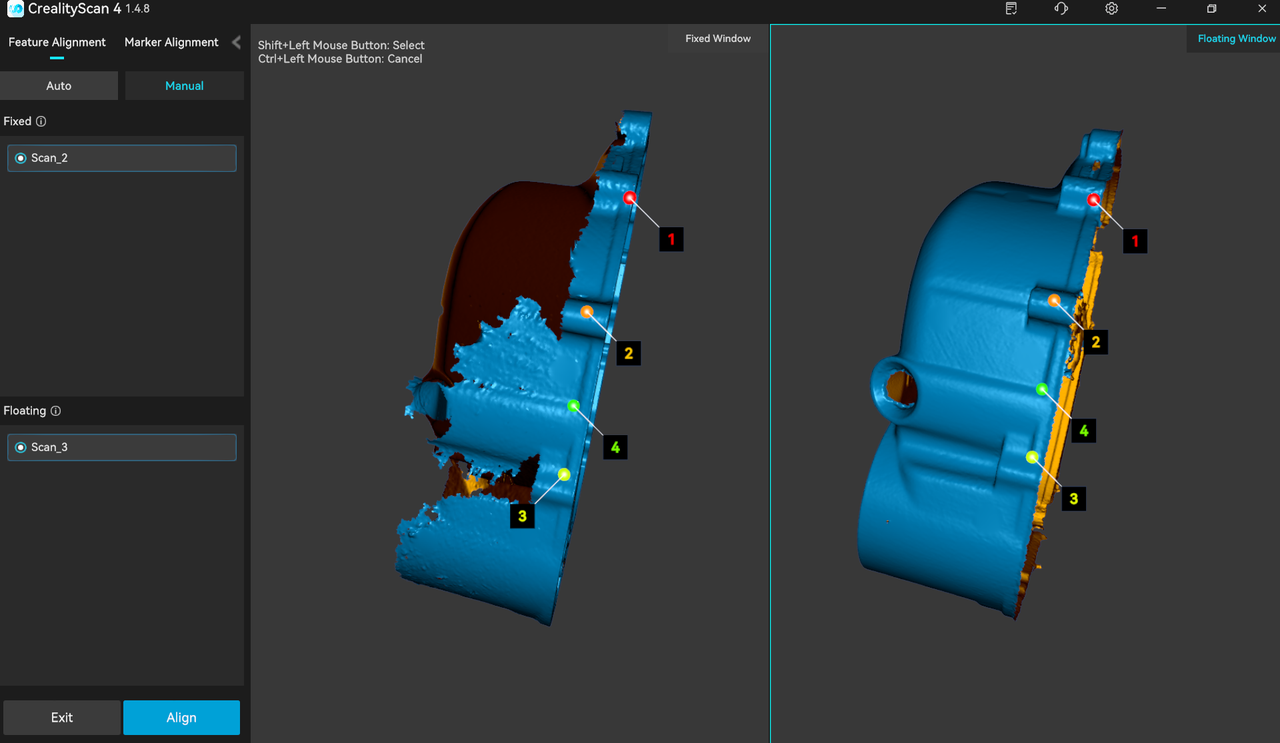
Task: Click the Floating Window label
Action: tap(1236, 39)
